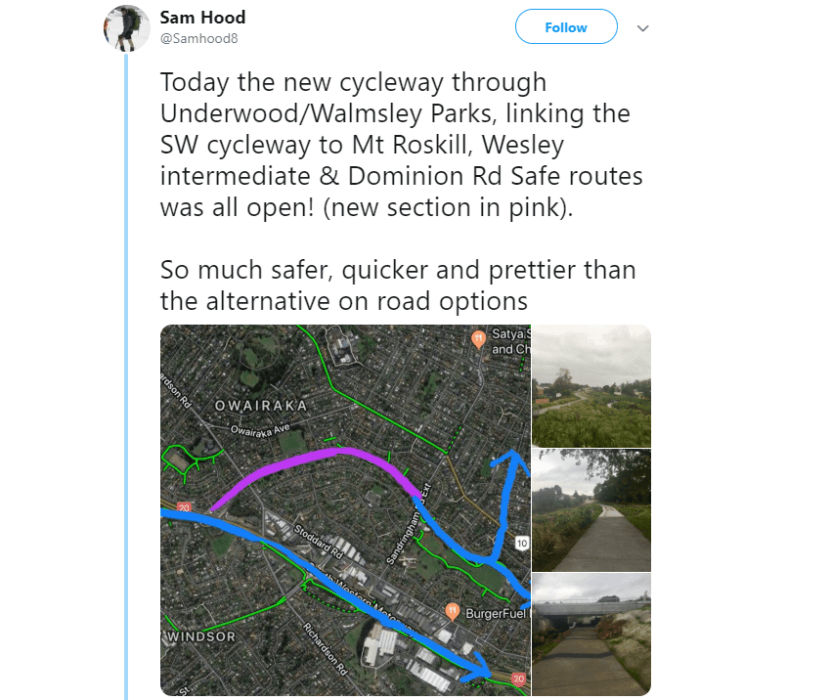Click the blue arrowhead pointing up on map
831x700 pixels.
[516, 460]
